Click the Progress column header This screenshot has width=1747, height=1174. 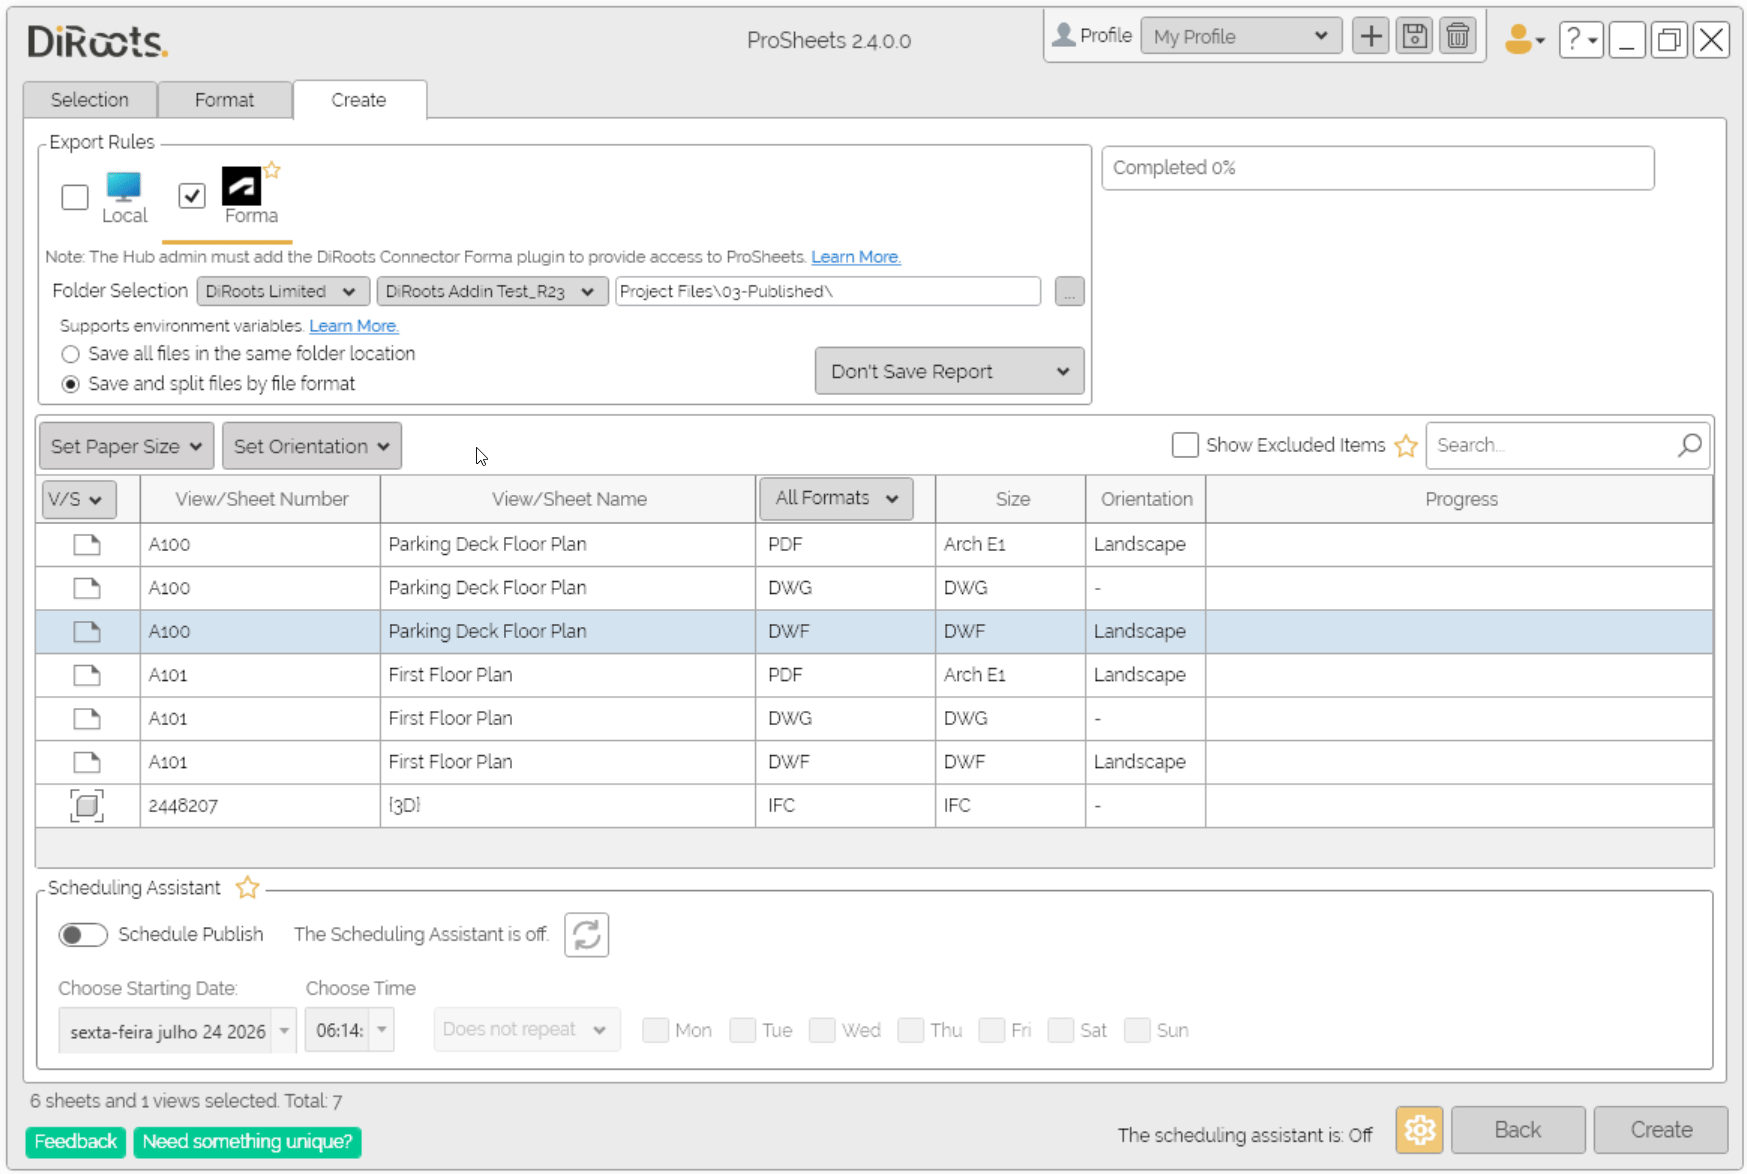coord(1460,499)
